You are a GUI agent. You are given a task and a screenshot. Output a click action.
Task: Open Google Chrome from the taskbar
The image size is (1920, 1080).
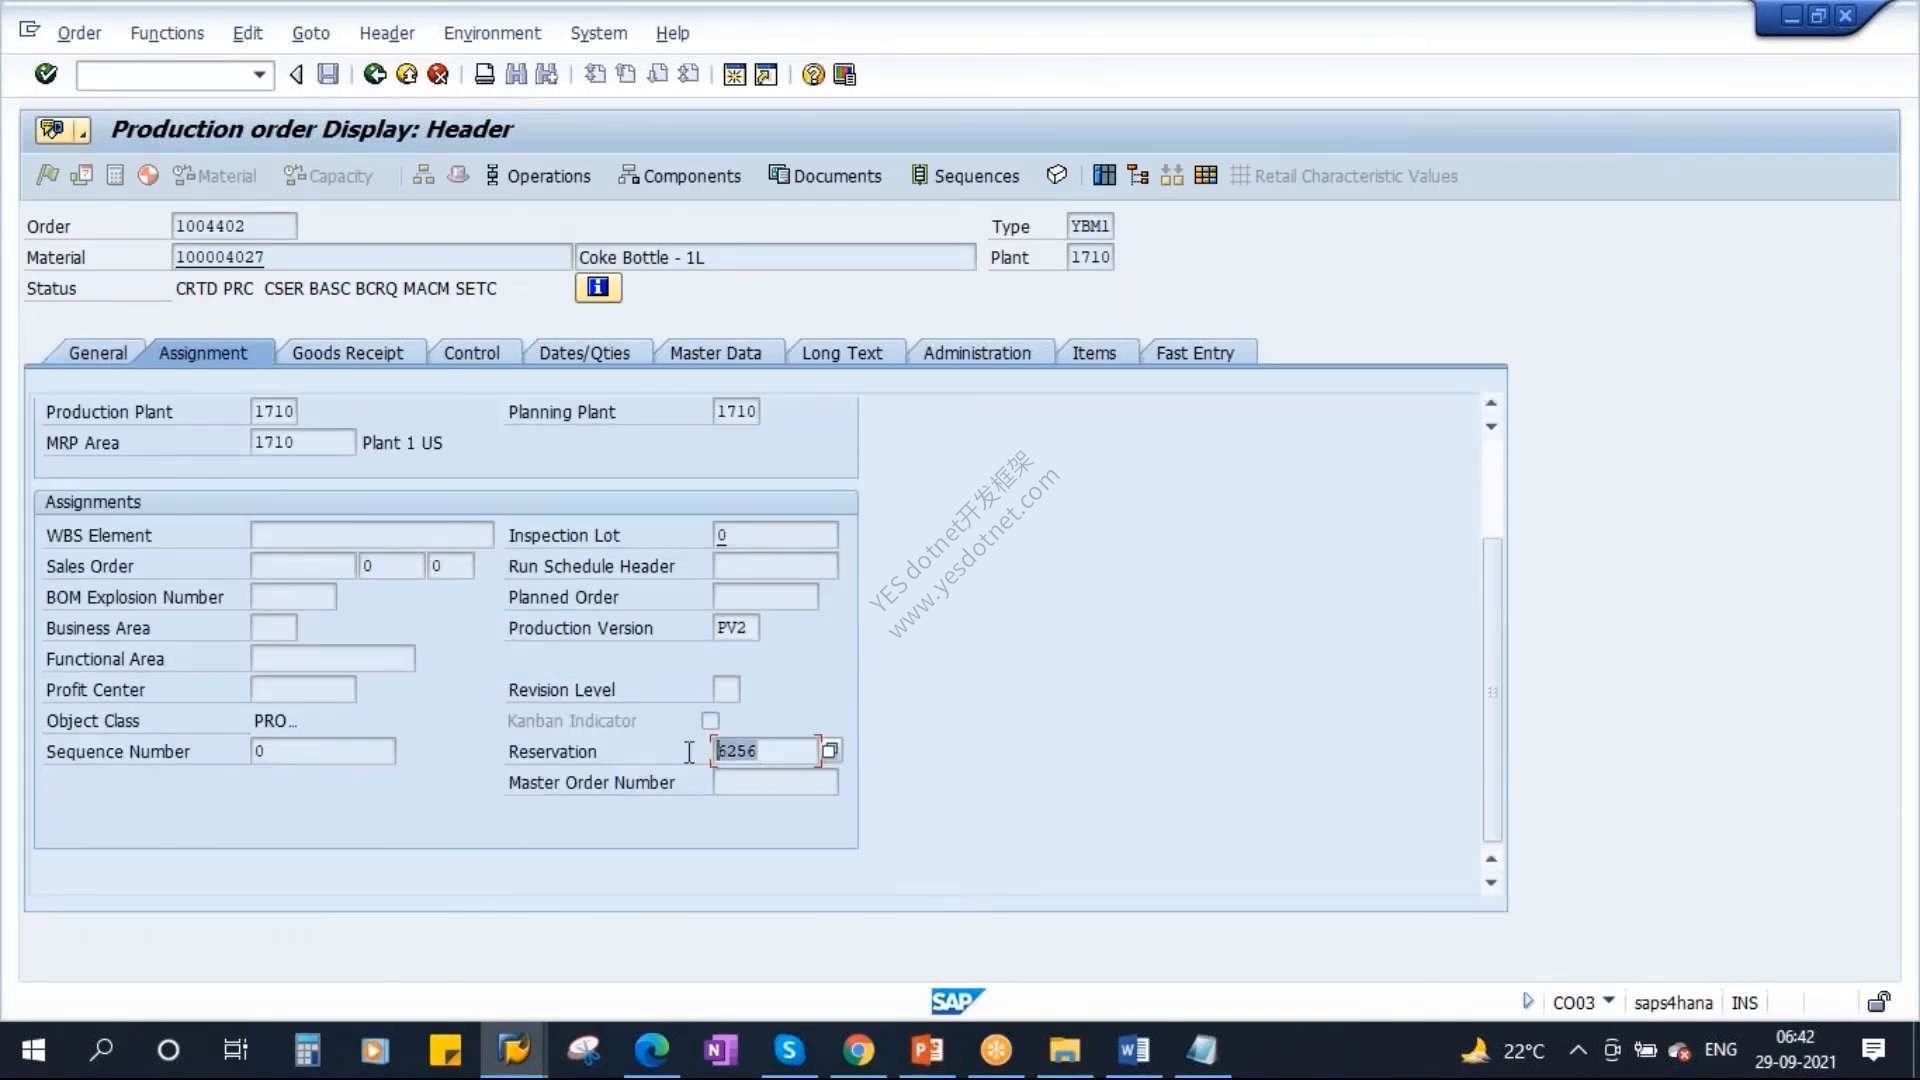(x=858, y=1050)
